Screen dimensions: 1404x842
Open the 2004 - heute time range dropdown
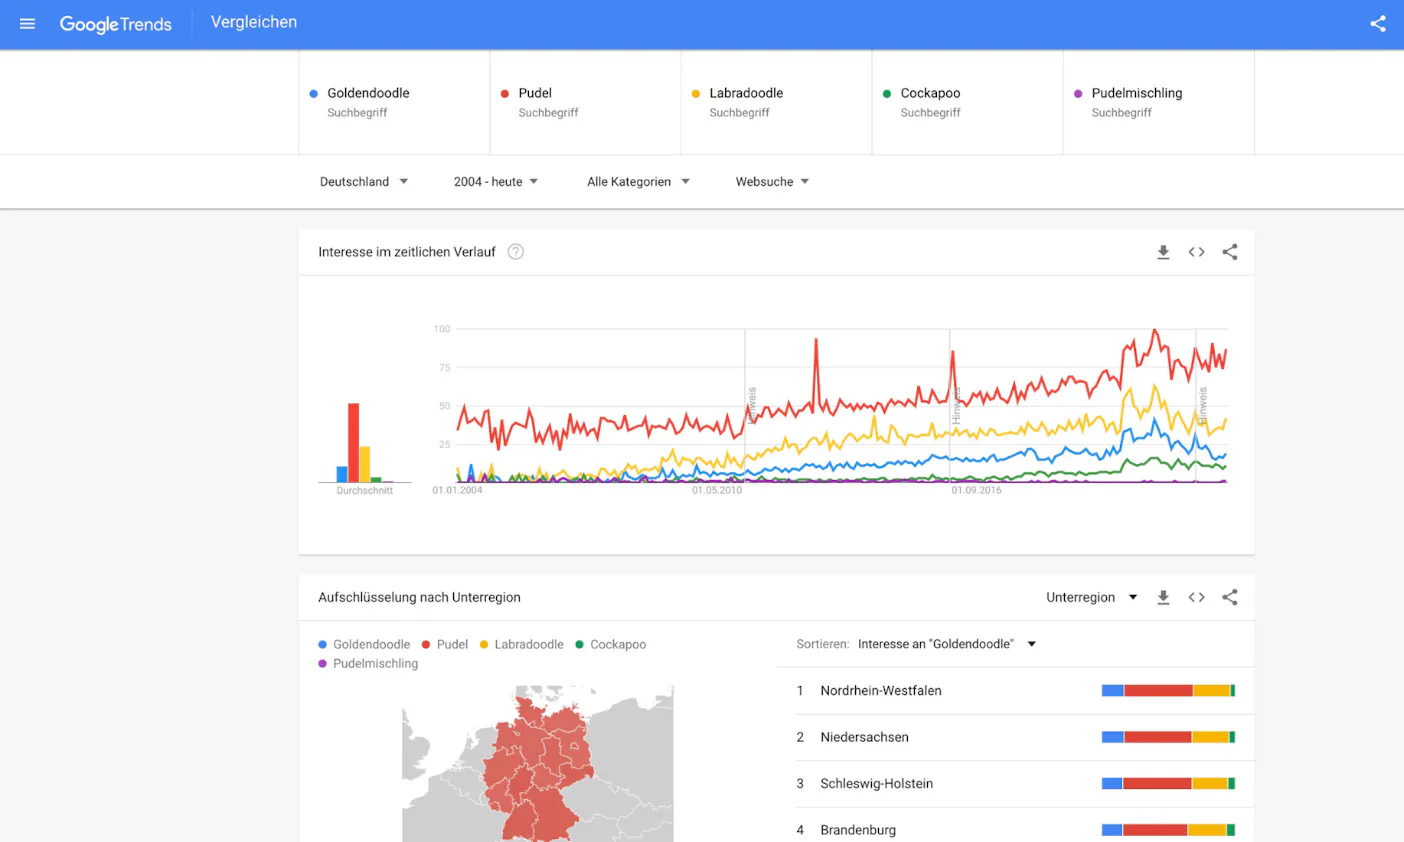[496, 182]
